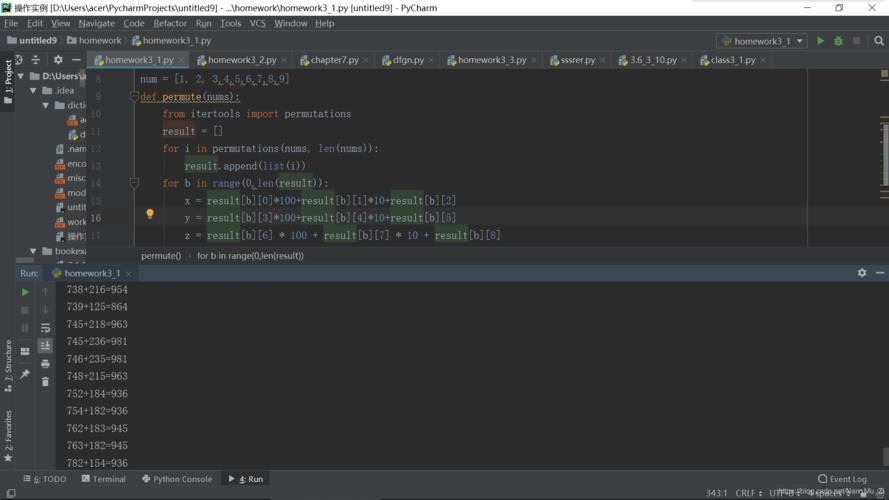Run homework3_1 from the top toolbar
The width and height of the screenshot is (889, 500).
click(821, 41)
